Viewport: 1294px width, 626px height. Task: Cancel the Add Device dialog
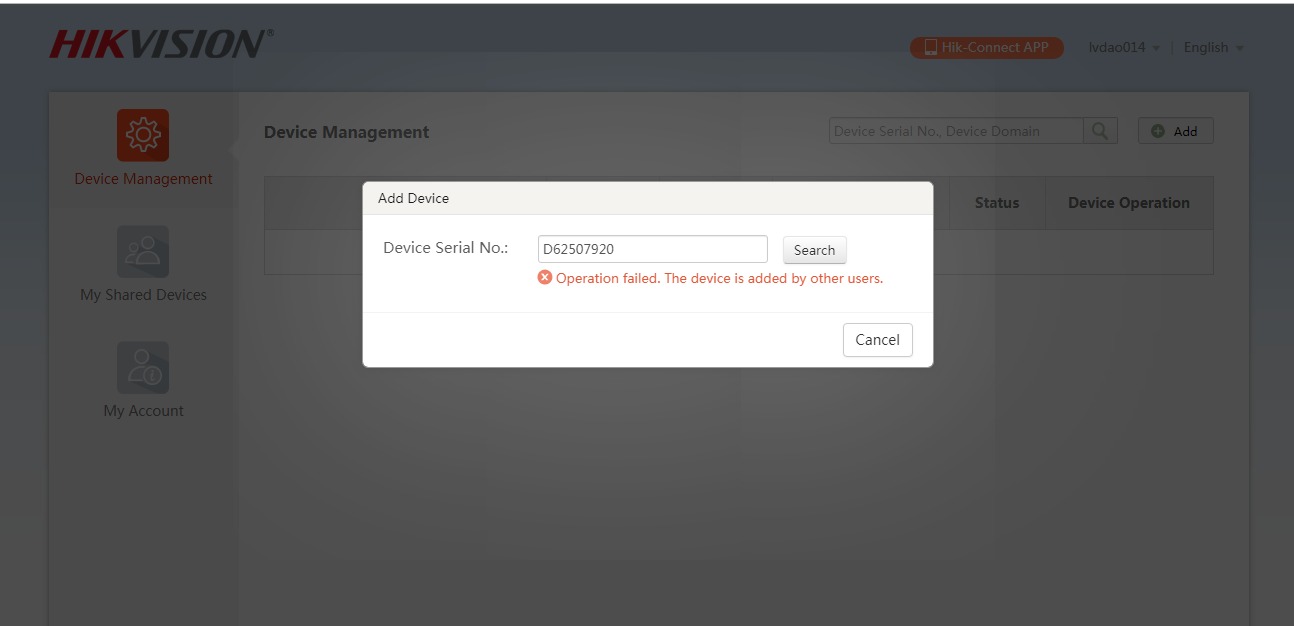coord(877,340)
